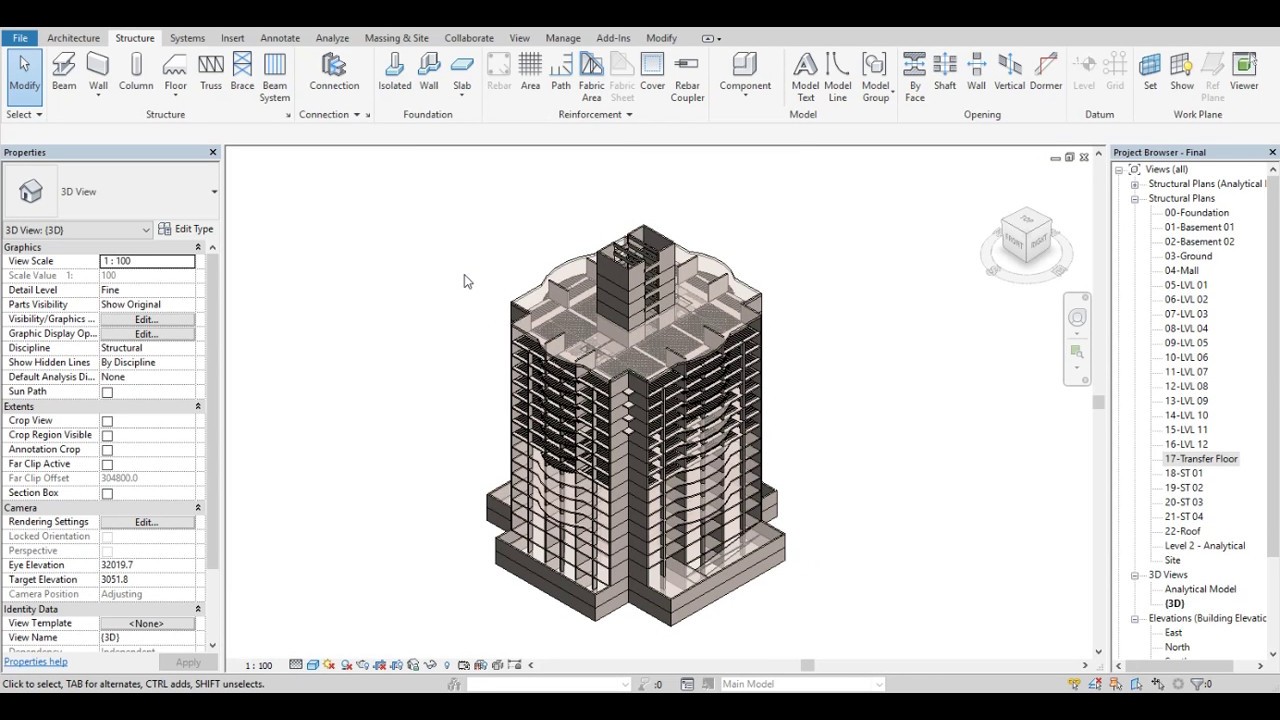Switch to the Systems ribbon tab
This screenshot has height=720, width=1280.
pos(187,38)
